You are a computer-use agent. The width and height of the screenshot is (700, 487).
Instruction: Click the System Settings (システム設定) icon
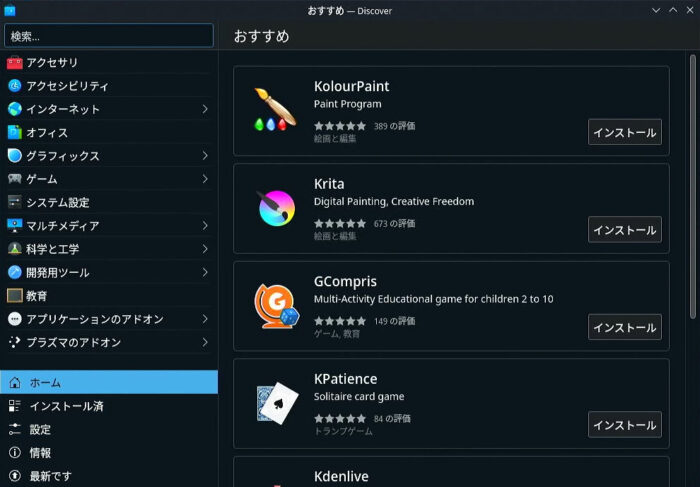click(x=14, y=202)
